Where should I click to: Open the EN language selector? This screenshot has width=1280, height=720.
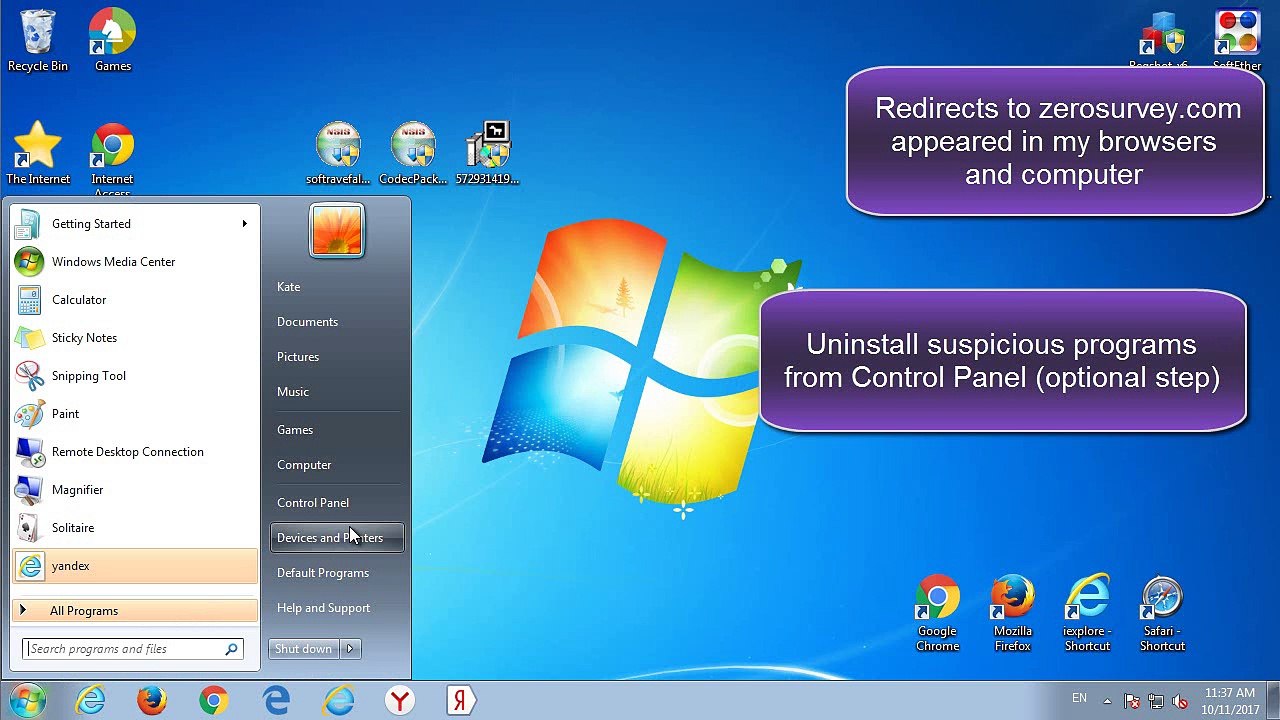1079,698
